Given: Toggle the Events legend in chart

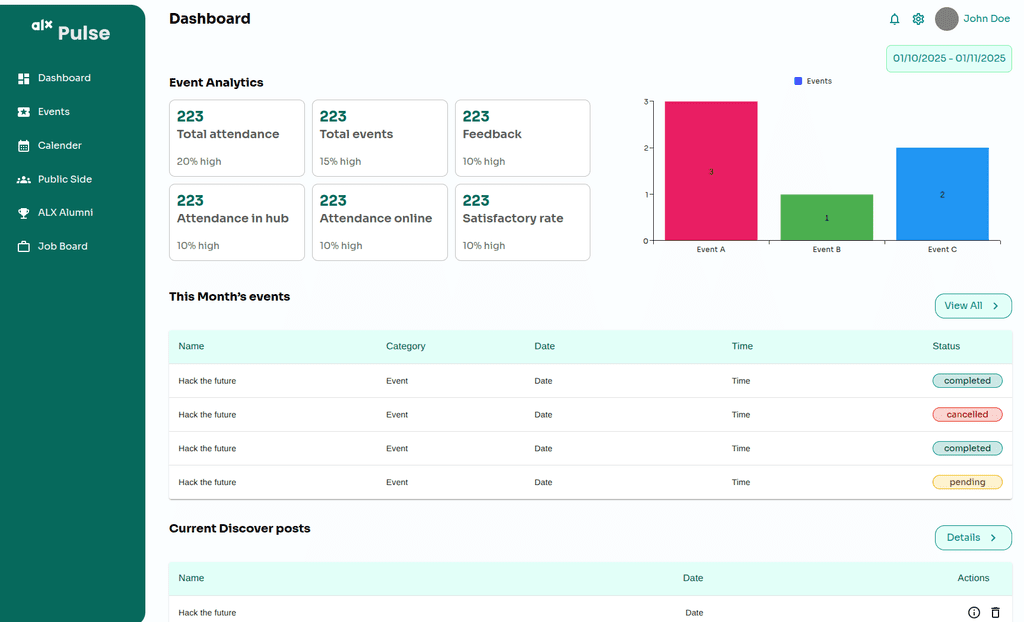Looking at the screenshot, I should point(813,81).
